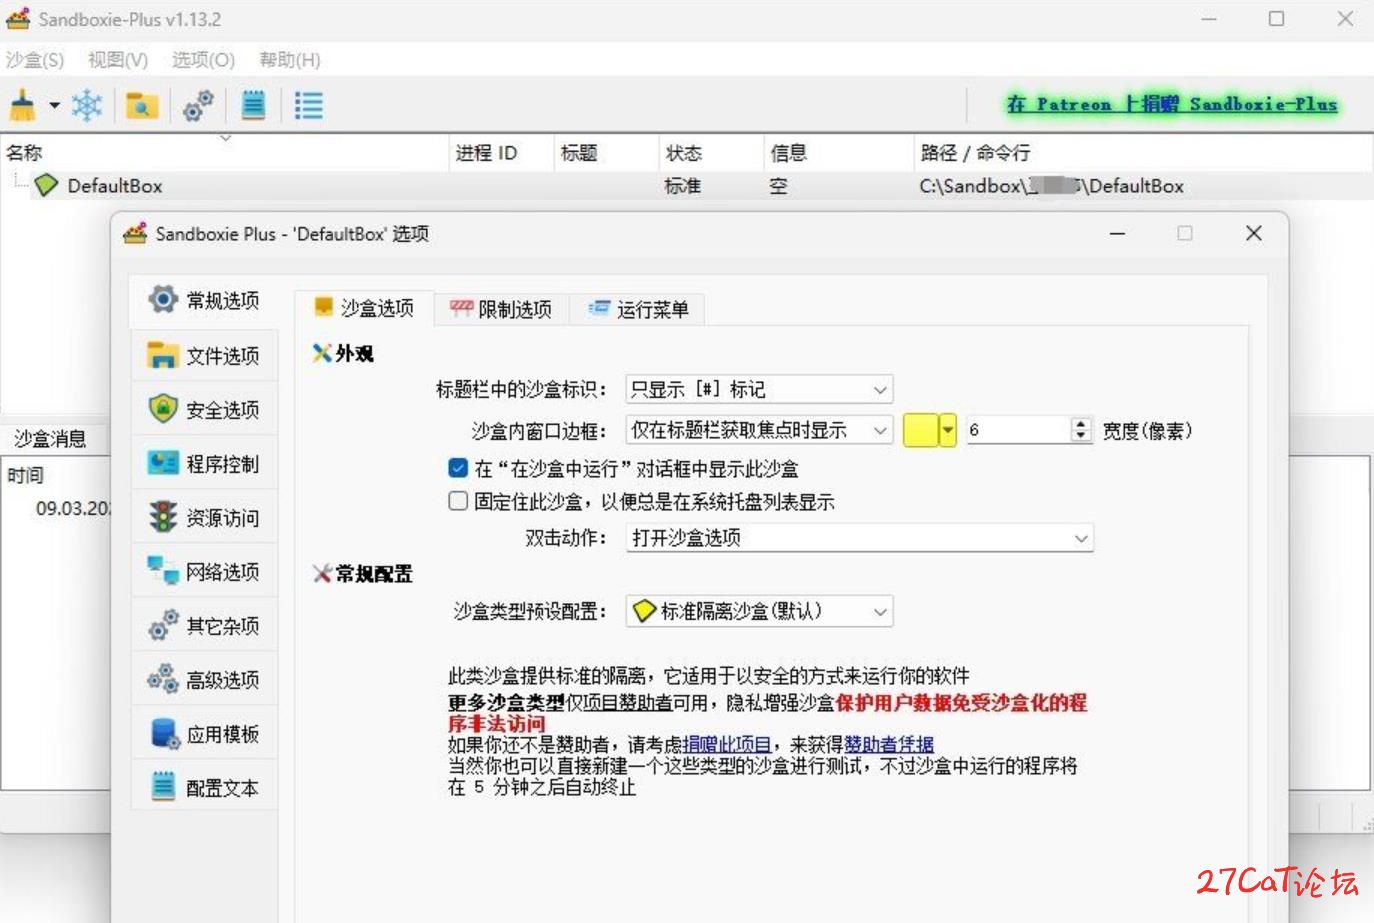Adjust the border width spinner arrows
Viewport: 1374px width, 923px height.
[1081, 430]
